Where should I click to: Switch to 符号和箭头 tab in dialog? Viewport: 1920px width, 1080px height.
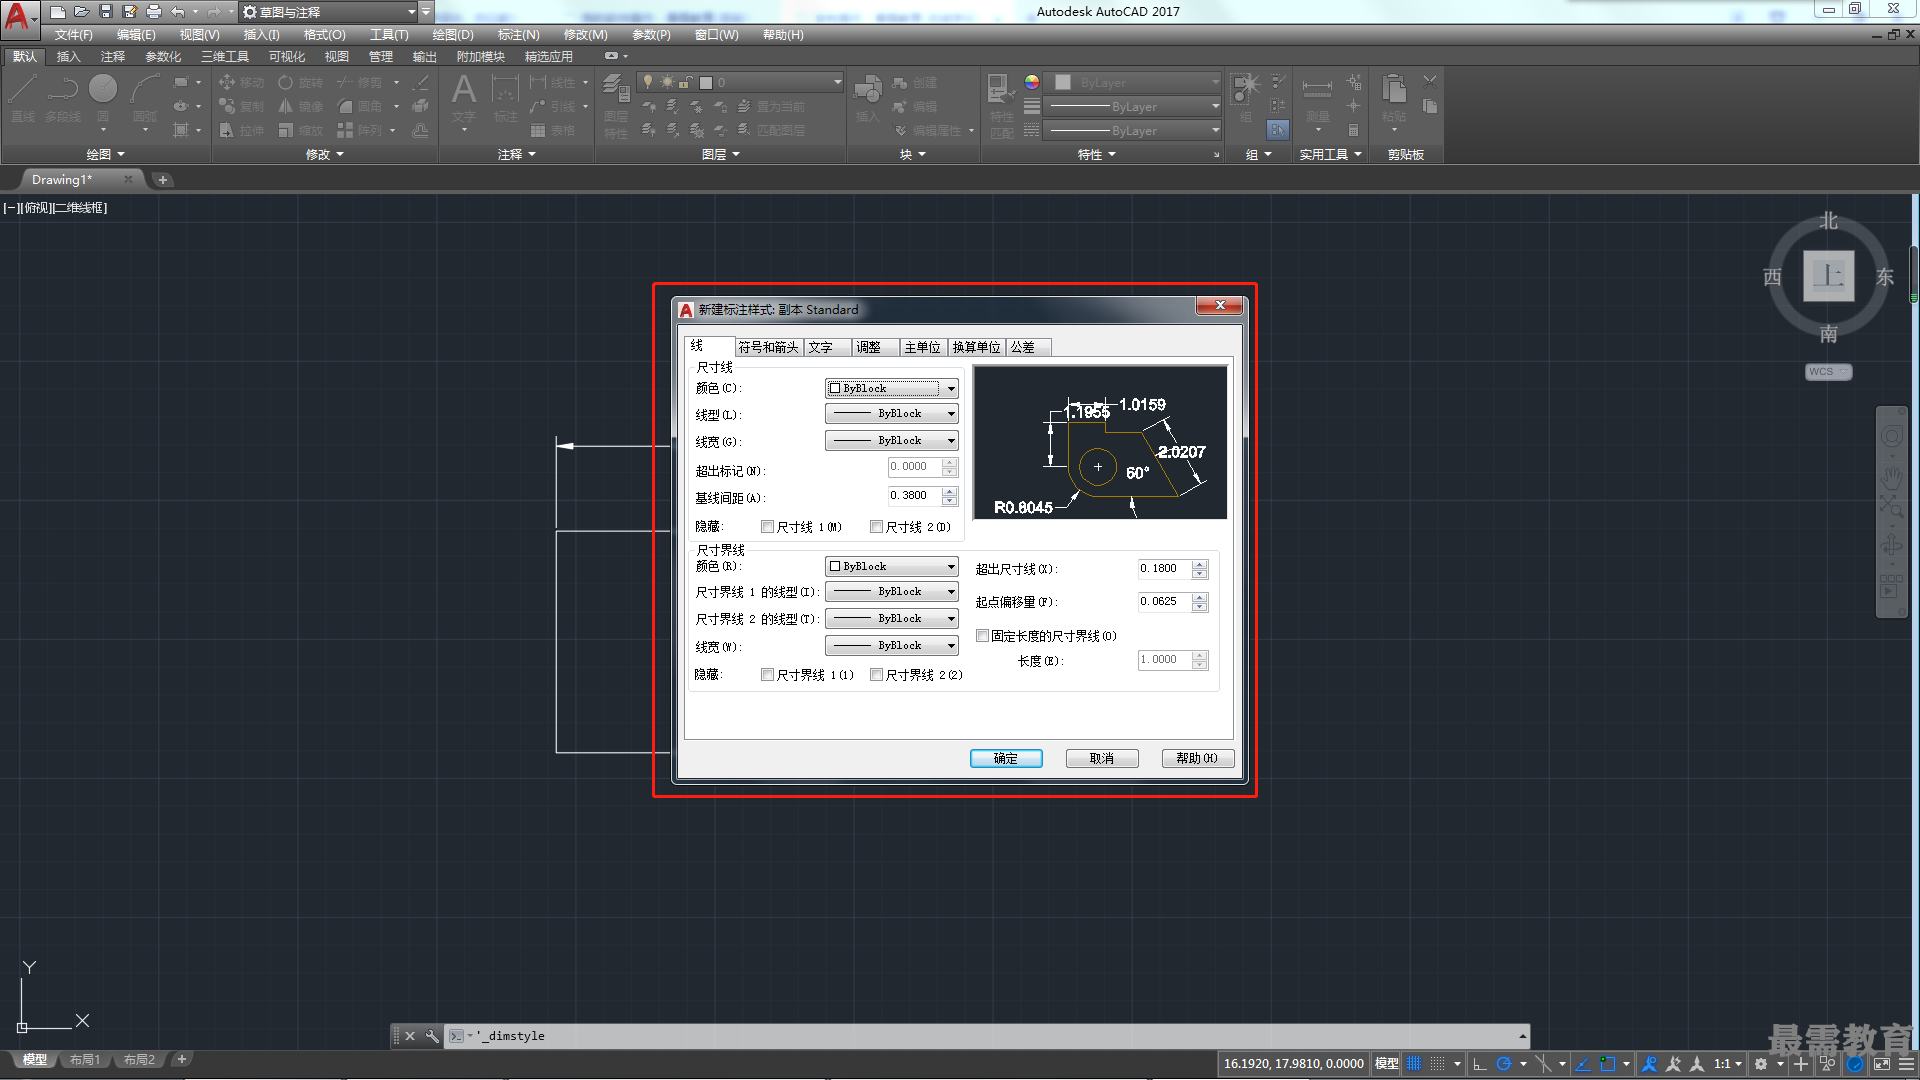tap(768, 347)
